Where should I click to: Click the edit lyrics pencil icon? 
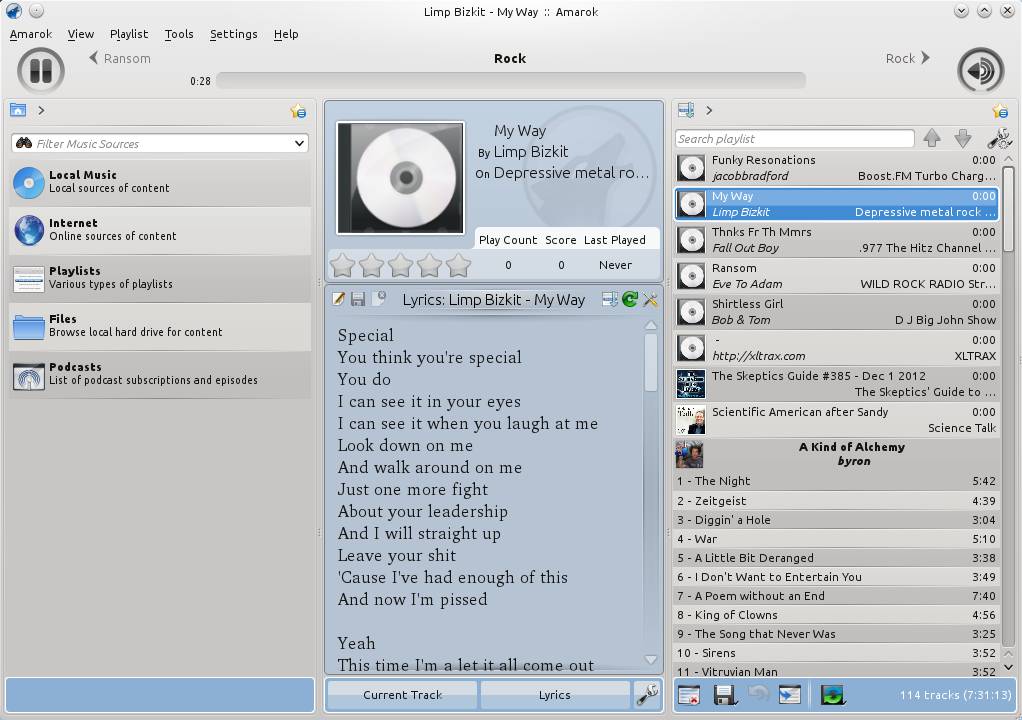[x=338, y=299]
